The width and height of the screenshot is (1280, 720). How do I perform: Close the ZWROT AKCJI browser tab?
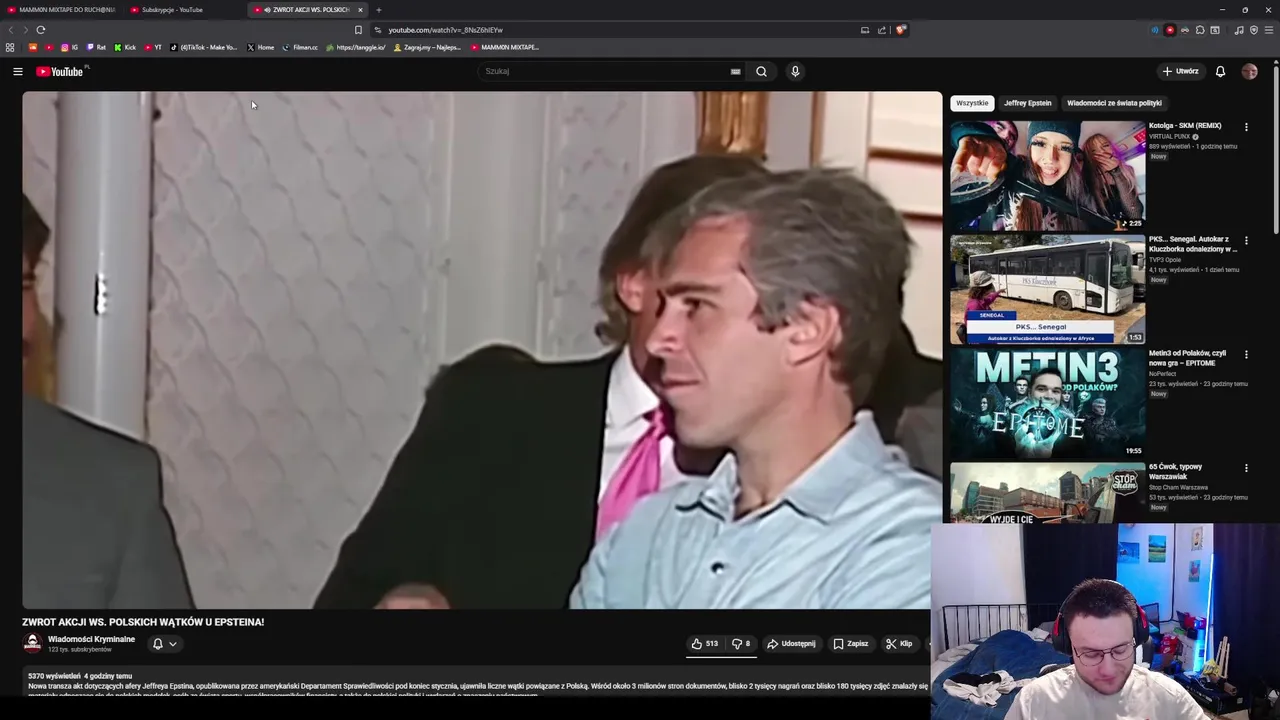pyautogui.click(x=361, y=10)
